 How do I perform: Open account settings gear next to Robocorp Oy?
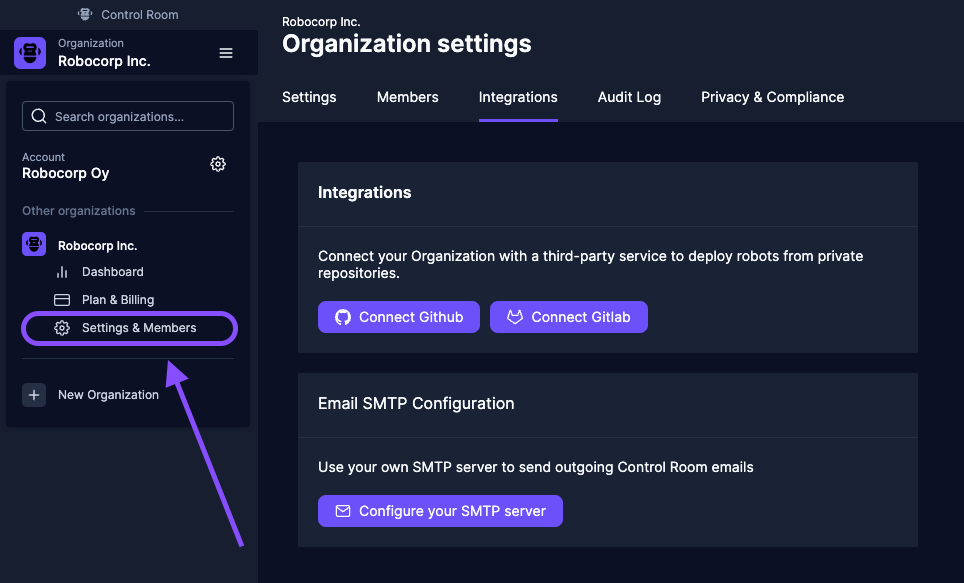point(218,164)
